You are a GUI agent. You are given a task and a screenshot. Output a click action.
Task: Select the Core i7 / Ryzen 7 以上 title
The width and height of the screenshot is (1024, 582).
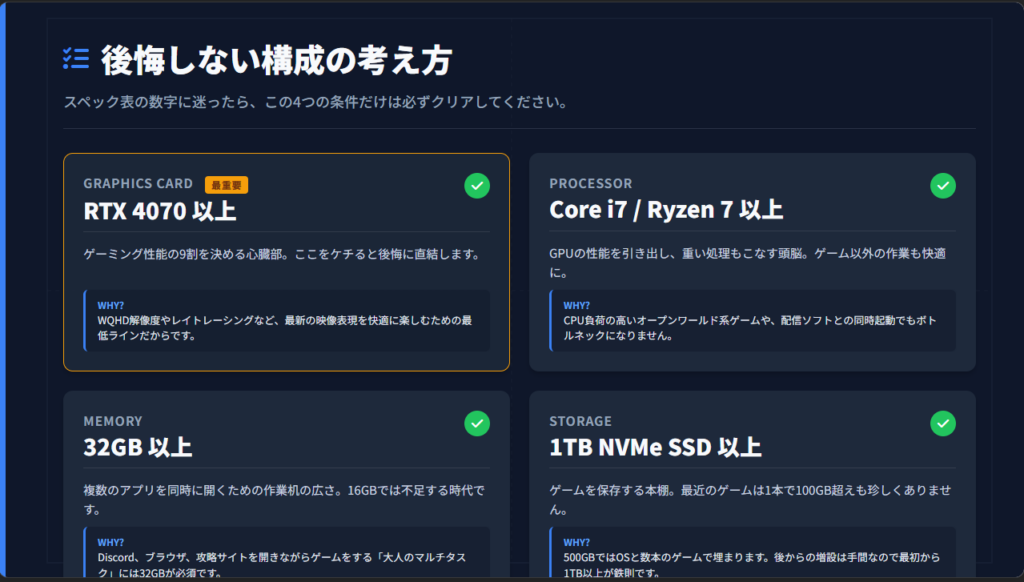(x=666, y=211)
